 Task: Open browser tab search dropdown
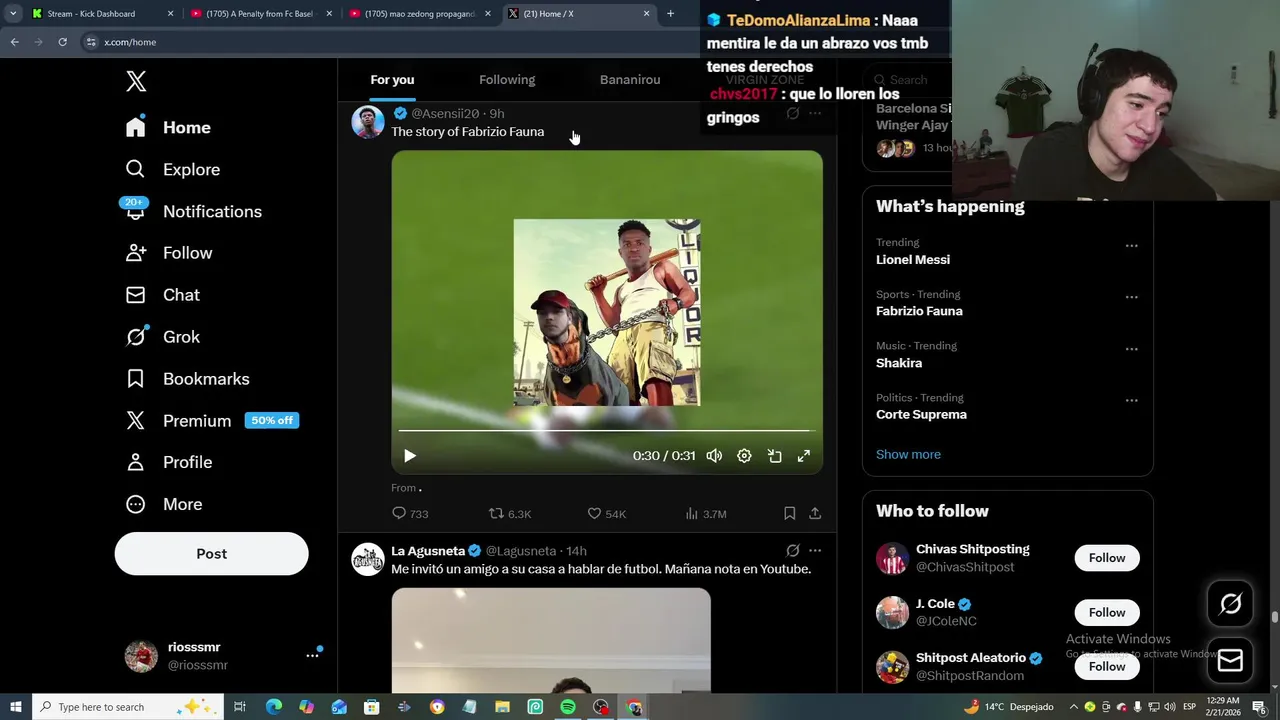point(13,14)
